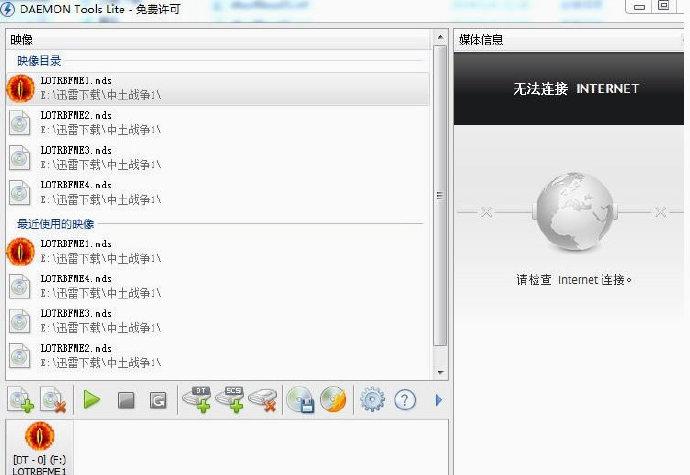The width and height of the screenshot is (690, 475).
Task: Click the 最近使用的映像 section header
Action: 55,224
